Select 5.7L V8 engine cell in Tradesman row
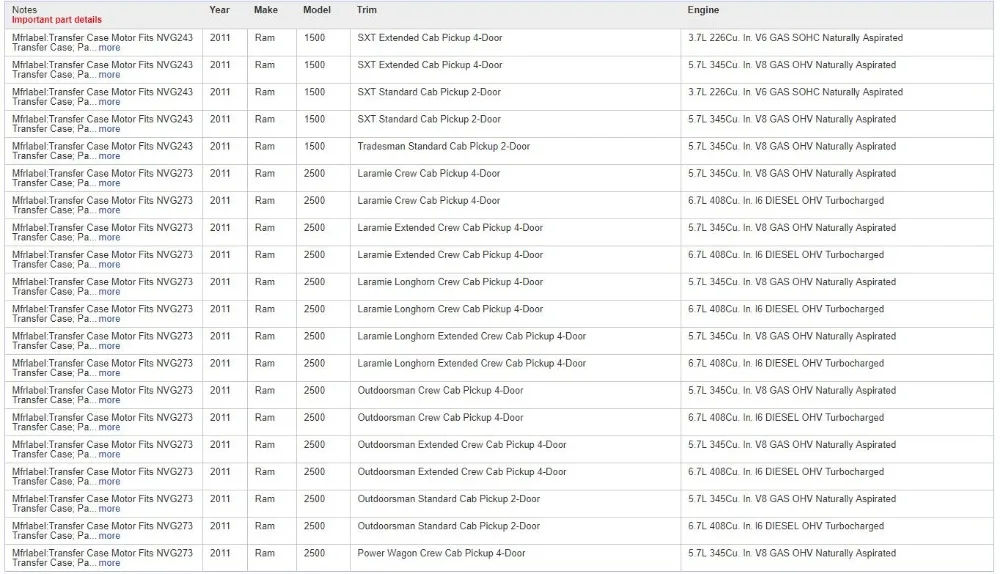The image size is (1000, 574). coord(792,147)
